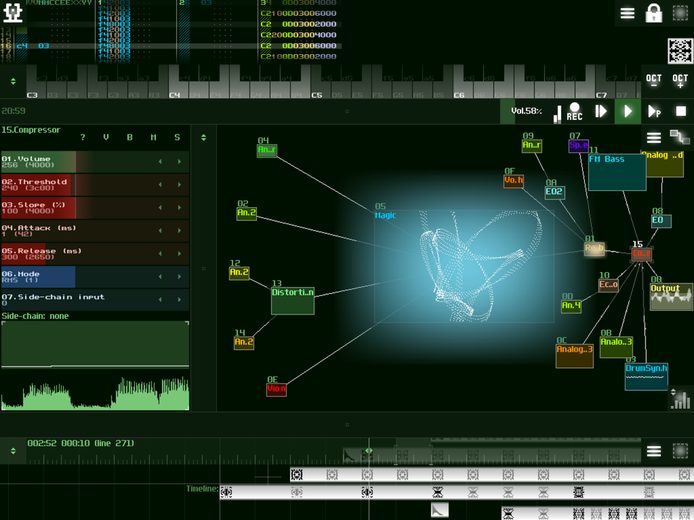Switch 06.Mode forward with its right arrow
This screenshot has width=694, height=520.
(179, 277)
